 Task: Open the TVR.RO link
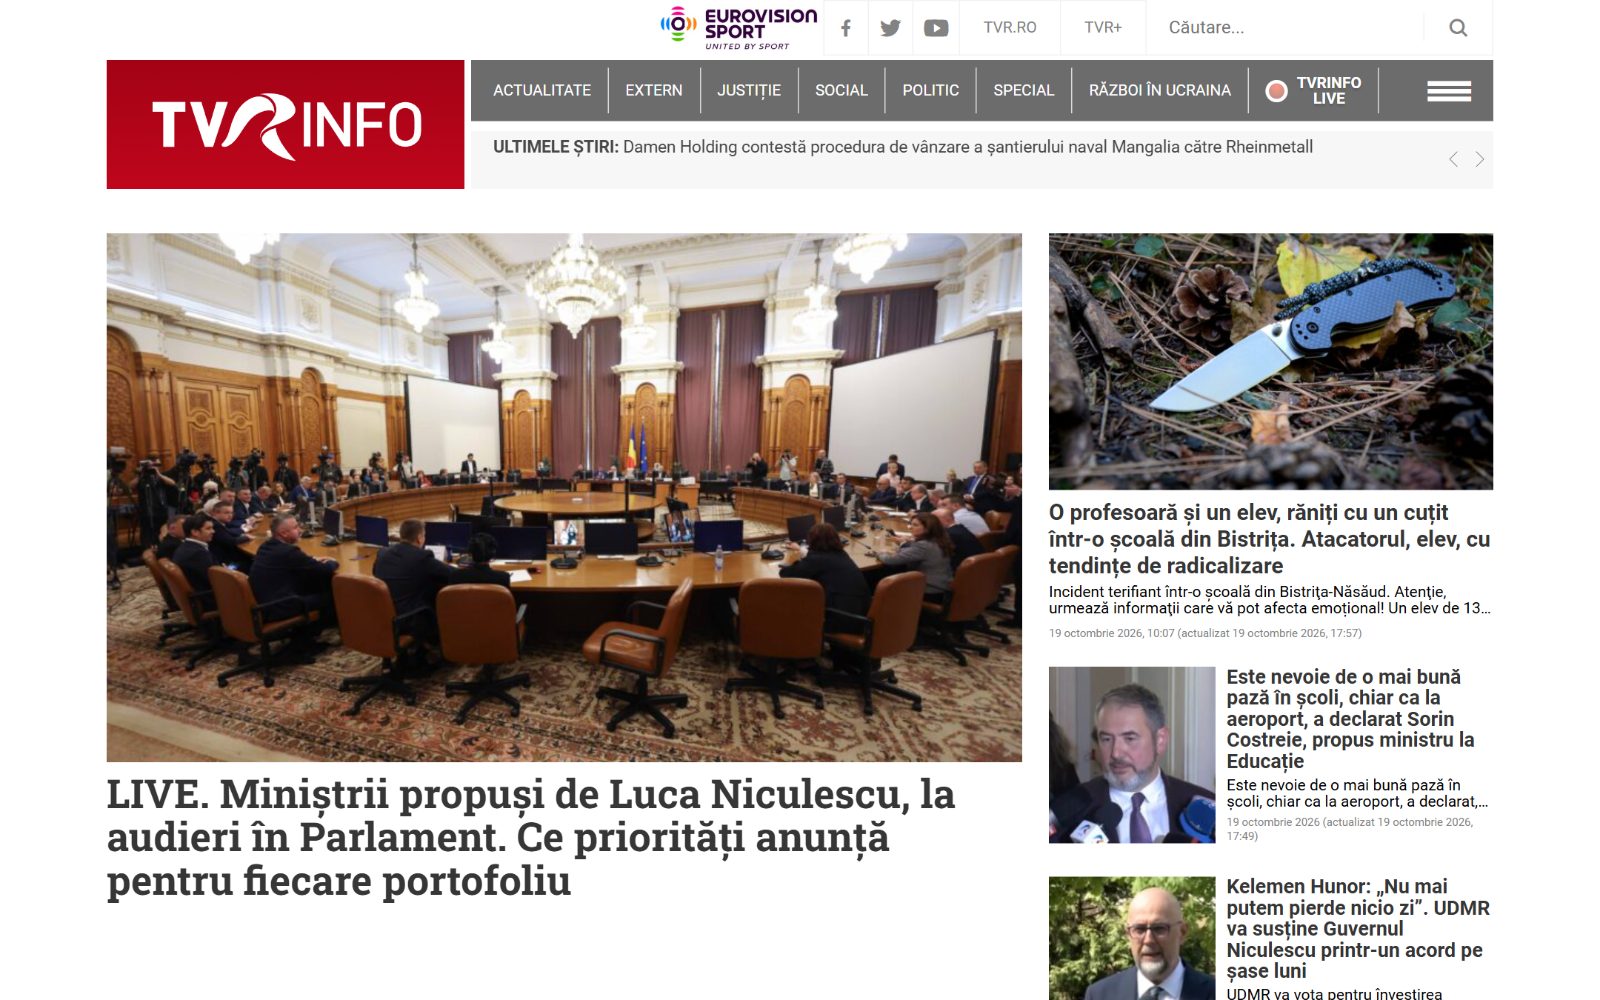click(1010, 28)
